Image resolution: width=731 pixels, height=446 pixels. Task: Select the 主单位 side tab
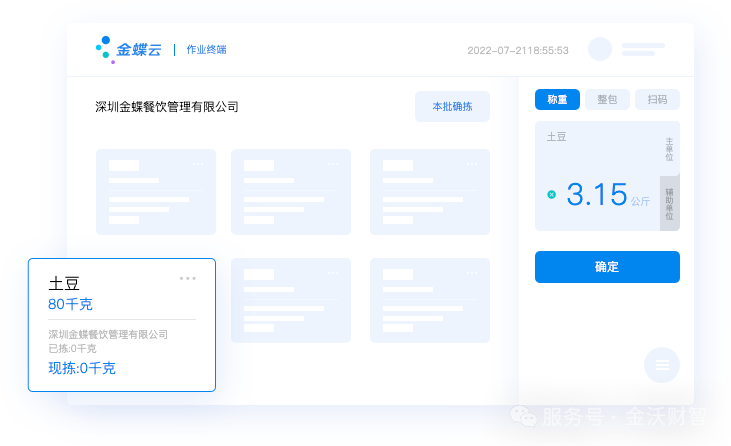coord(669,149)
